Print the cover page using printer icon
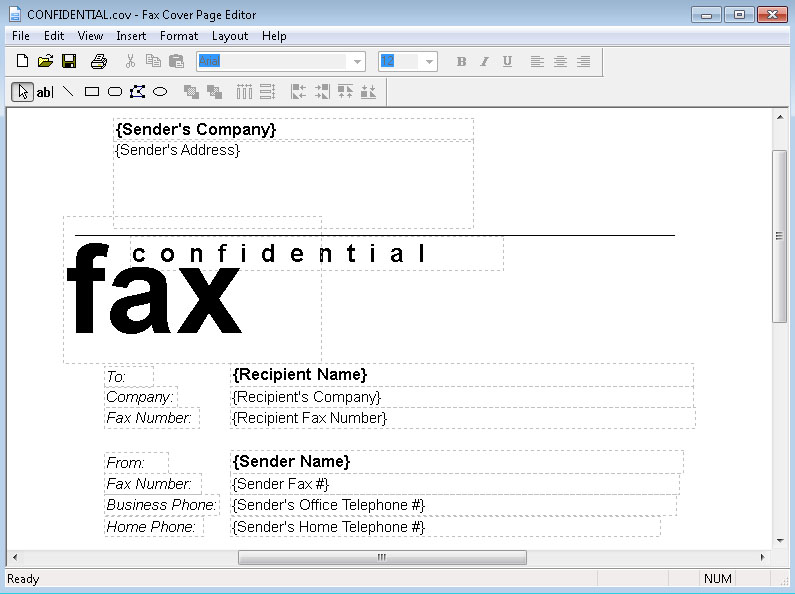Screen dimensions: 795x594 (99, 62)
